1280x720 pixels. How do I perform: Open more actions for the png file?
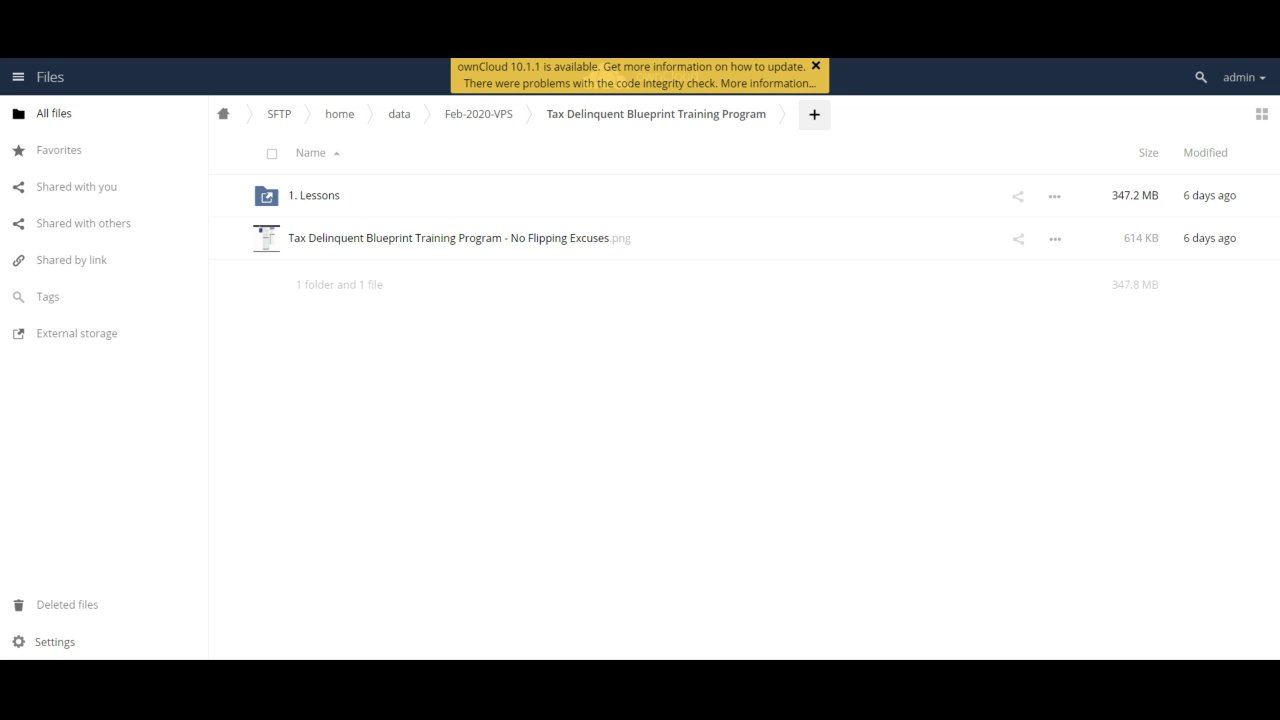pyautogui.click(x=1054, y=239)
